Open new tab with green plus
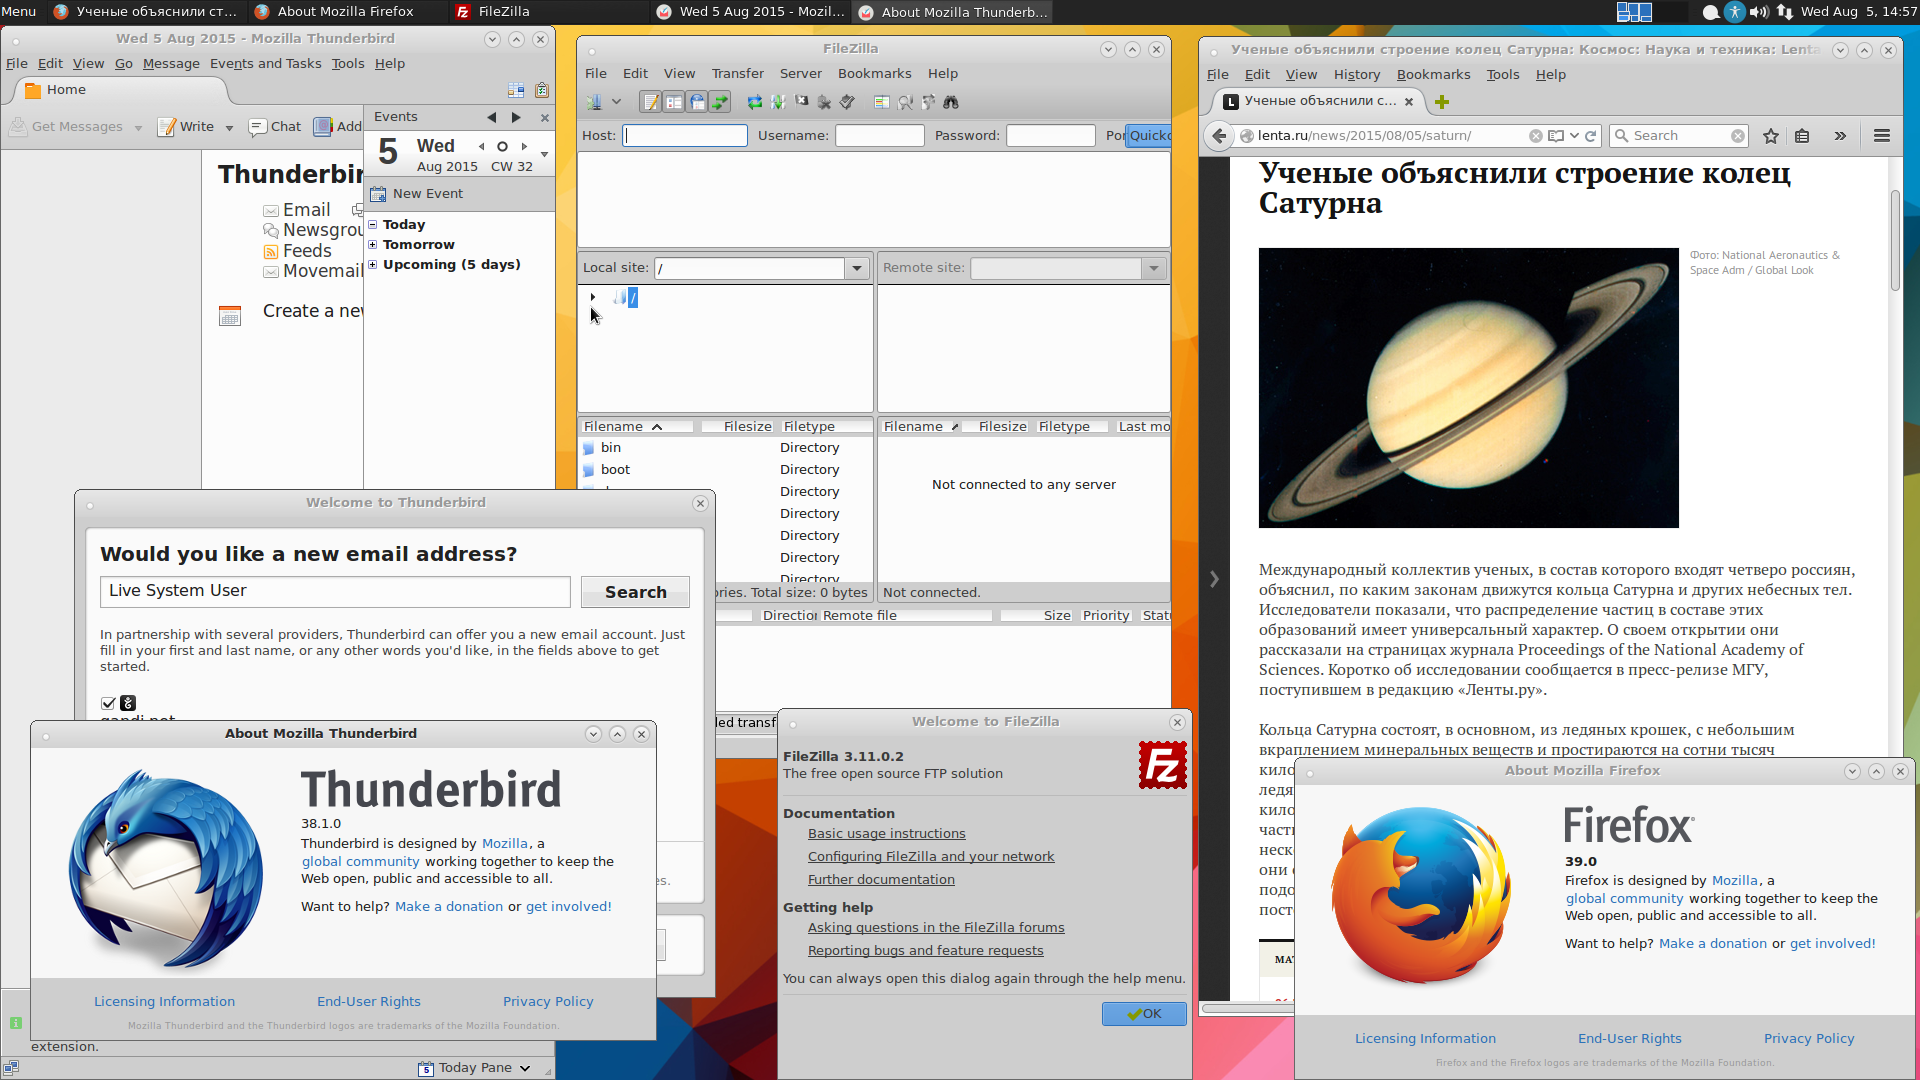1920x1080 pixels. click(1442, 102)
